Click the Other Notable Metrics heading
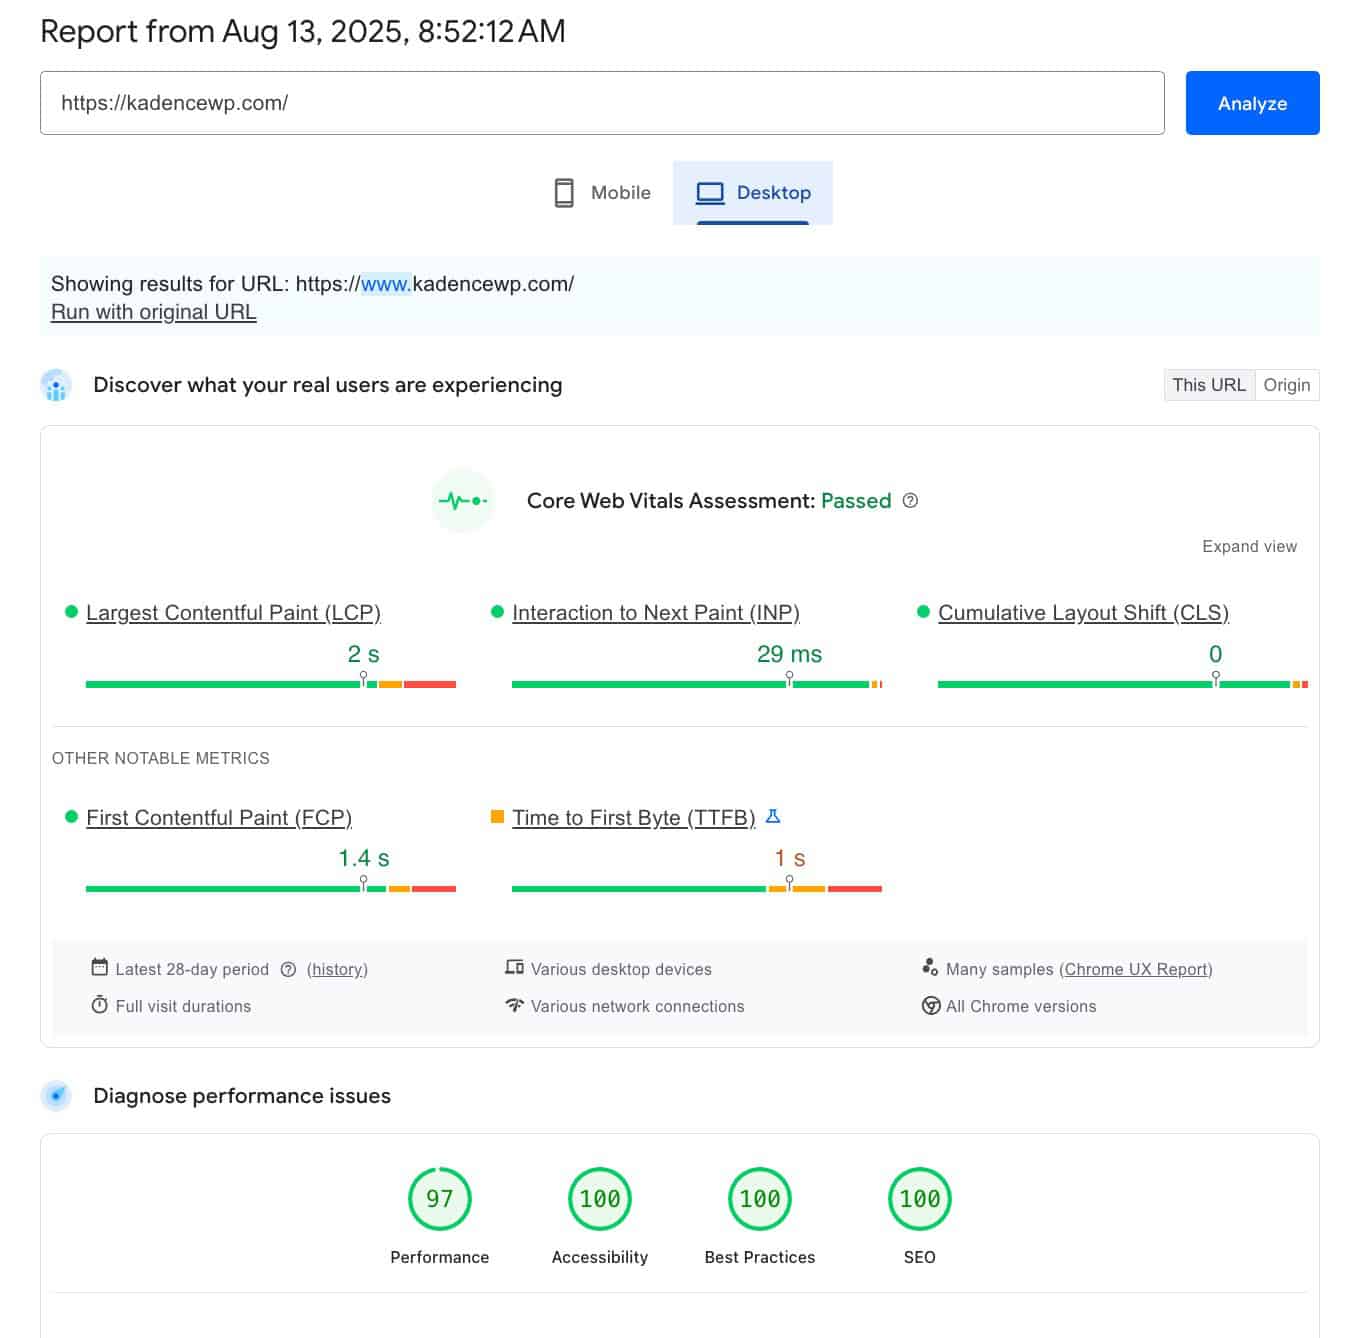 point(161,758)
